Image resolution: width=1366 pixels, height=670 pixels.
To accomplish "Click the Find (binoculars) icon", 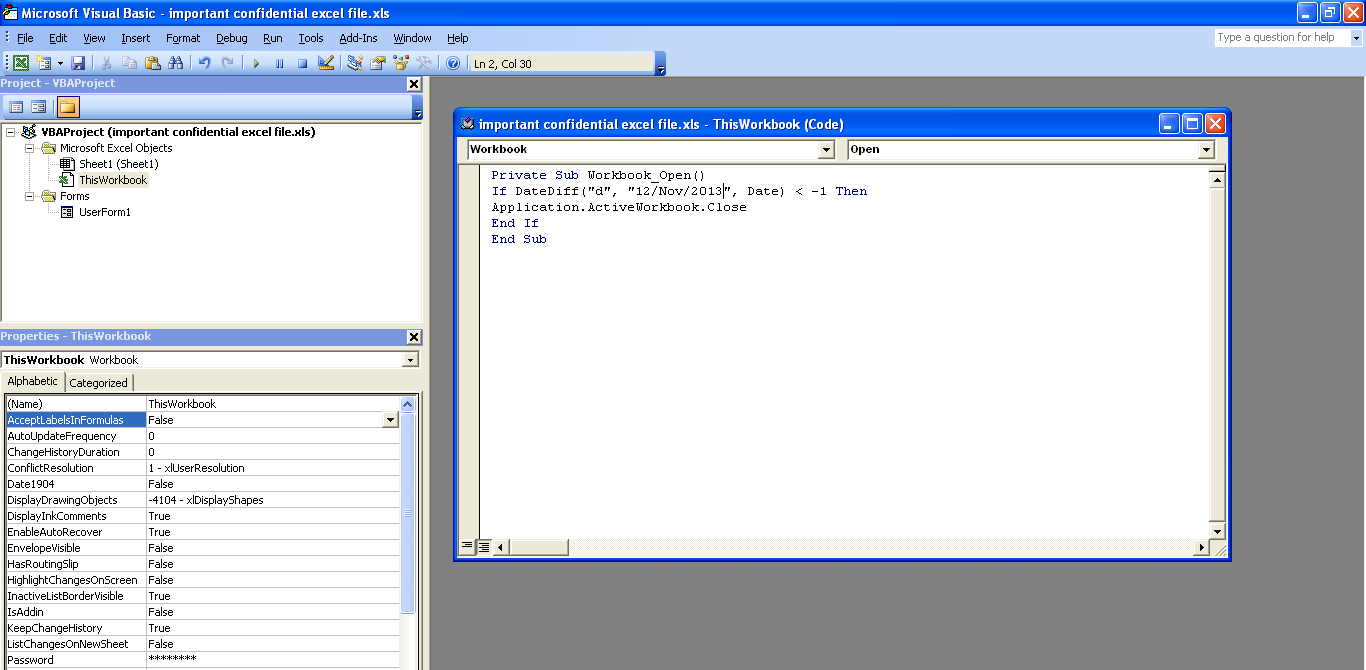I will [x=174, y=62].
